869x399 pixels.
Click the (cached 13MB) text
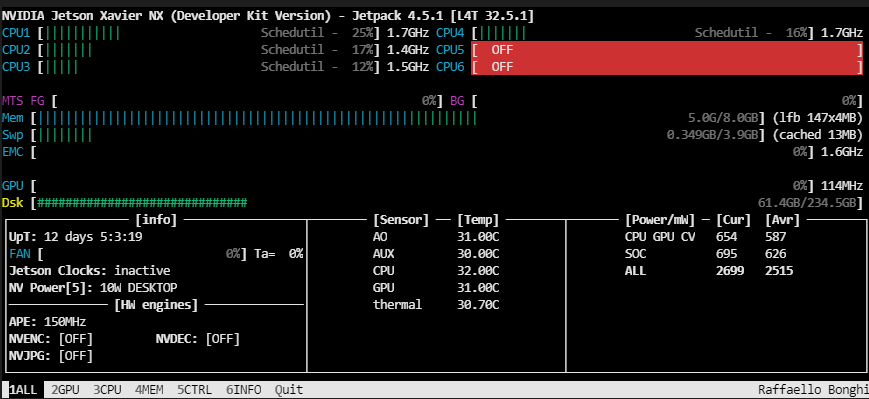pos(817,135)
